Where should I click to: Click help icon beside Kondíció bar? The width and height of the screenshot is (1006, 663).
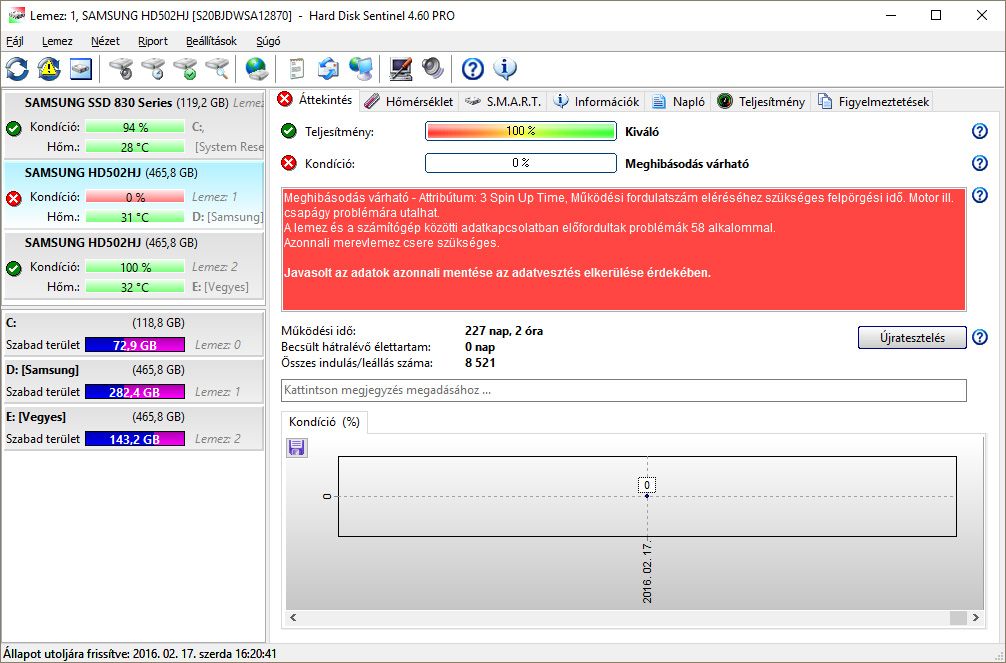click(980, 163)
